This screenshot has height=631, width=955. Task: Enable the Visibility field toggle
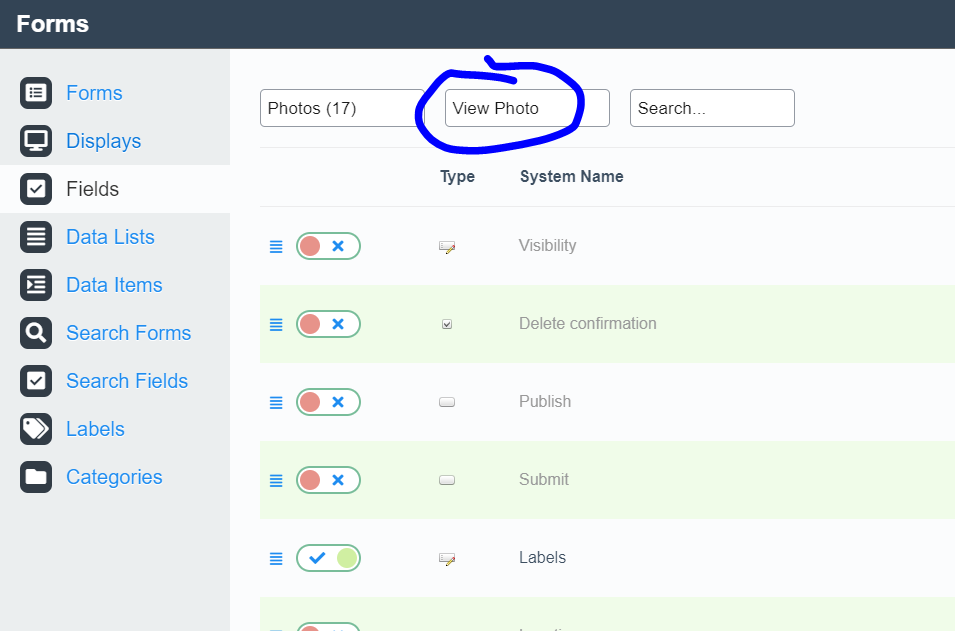click(328, 246)
